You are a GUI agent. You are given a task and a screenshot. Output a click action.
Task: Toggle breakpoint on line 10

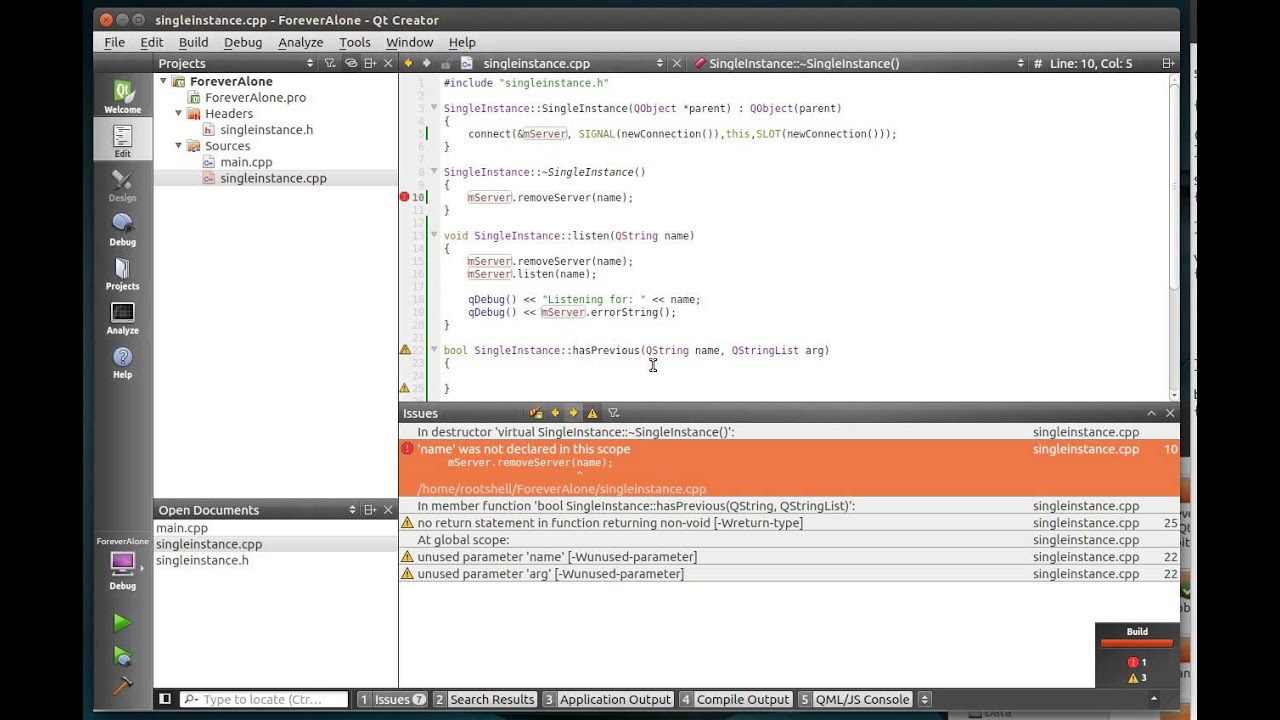point(405,197)
